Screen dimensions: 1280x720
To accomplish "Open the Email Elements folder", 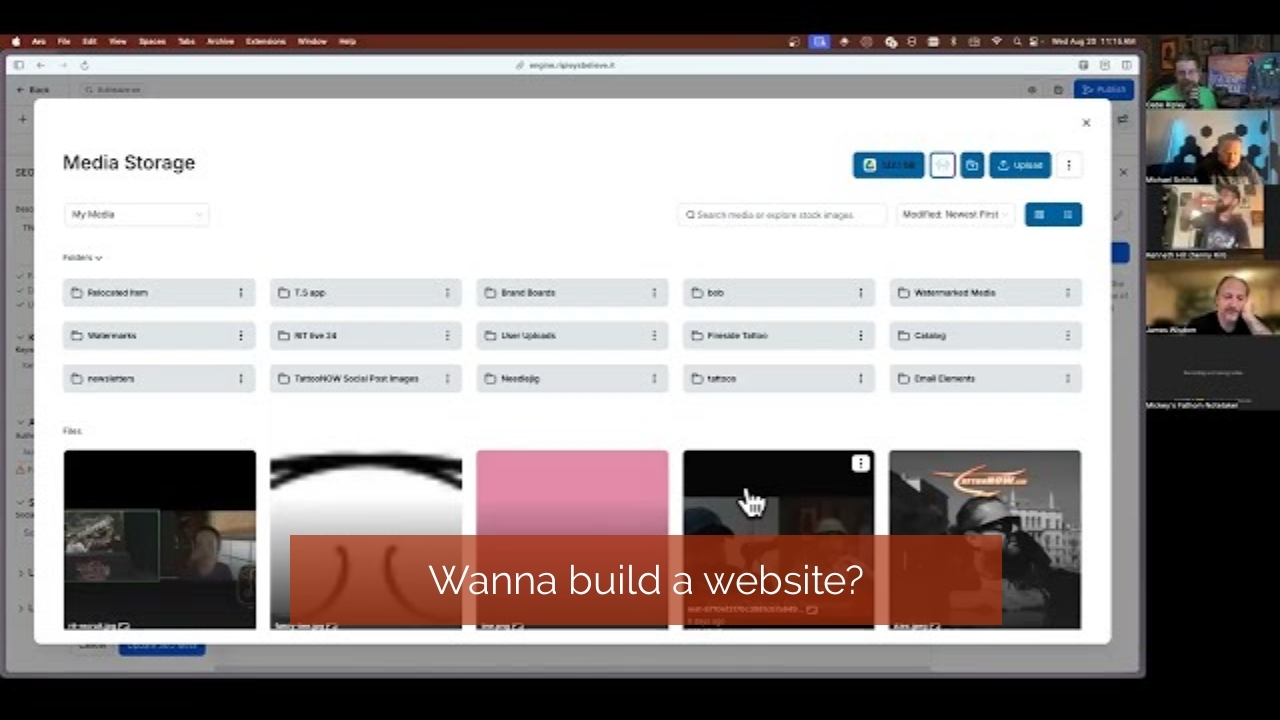I will click(985, 379).
